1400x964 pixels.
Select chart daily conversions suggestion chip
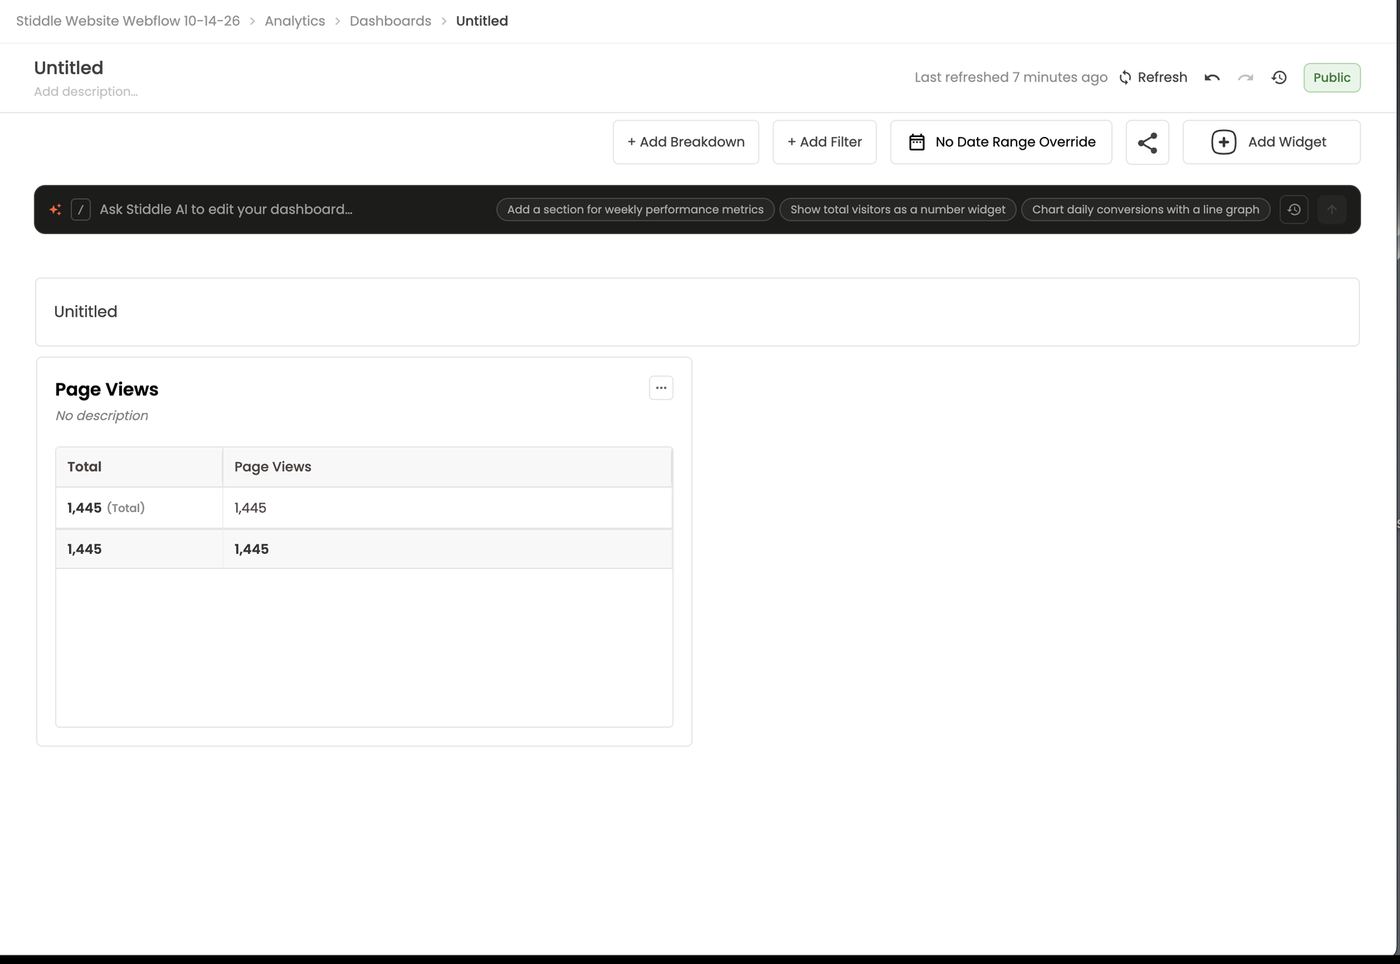[x=1146, y=209]
